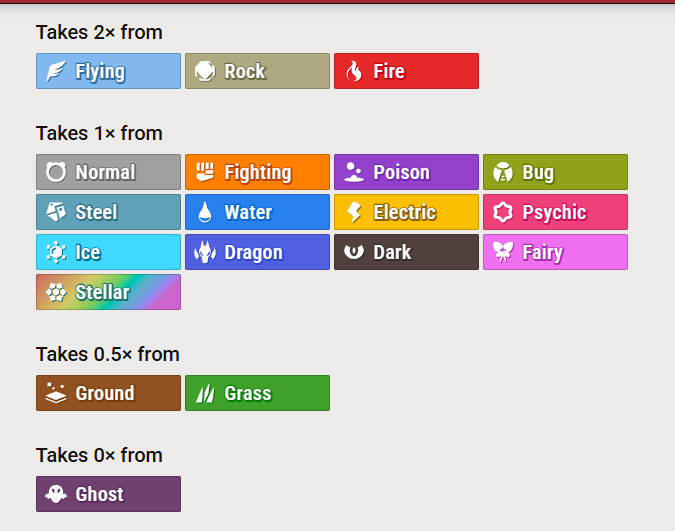Click the Ice type snowflake icon
Image resolution: width=675 pixels, height=531 pixels.
pyautogui.click(x=56, y=252)
